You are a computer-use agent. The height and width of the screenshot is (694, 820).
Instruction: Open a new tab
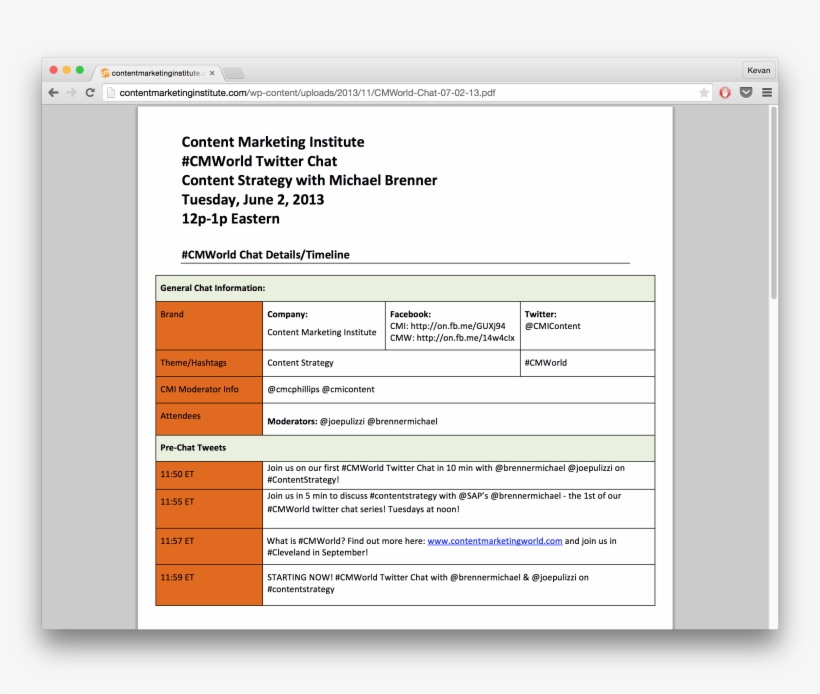click(233, 73)
